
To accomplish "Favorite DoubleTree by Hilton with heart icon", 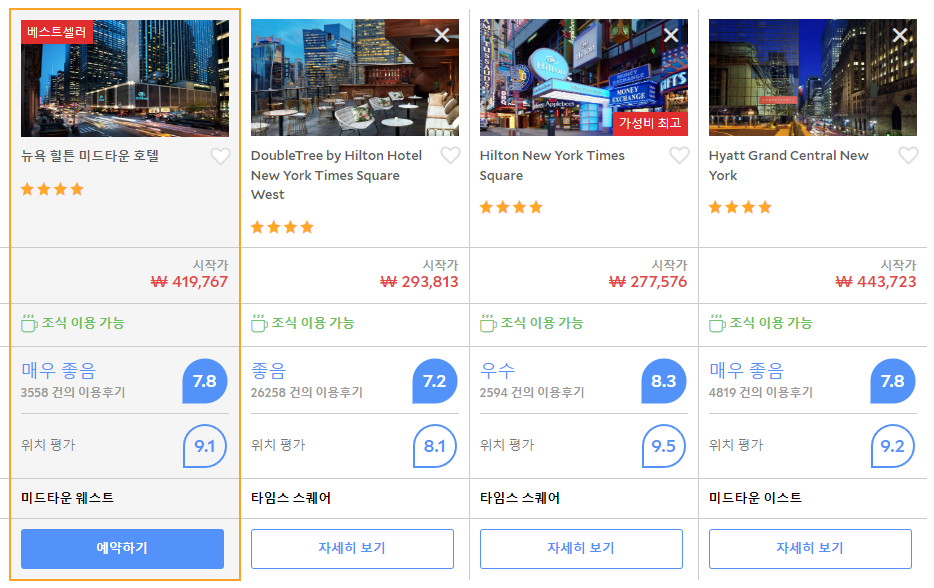I will [450, 155].
